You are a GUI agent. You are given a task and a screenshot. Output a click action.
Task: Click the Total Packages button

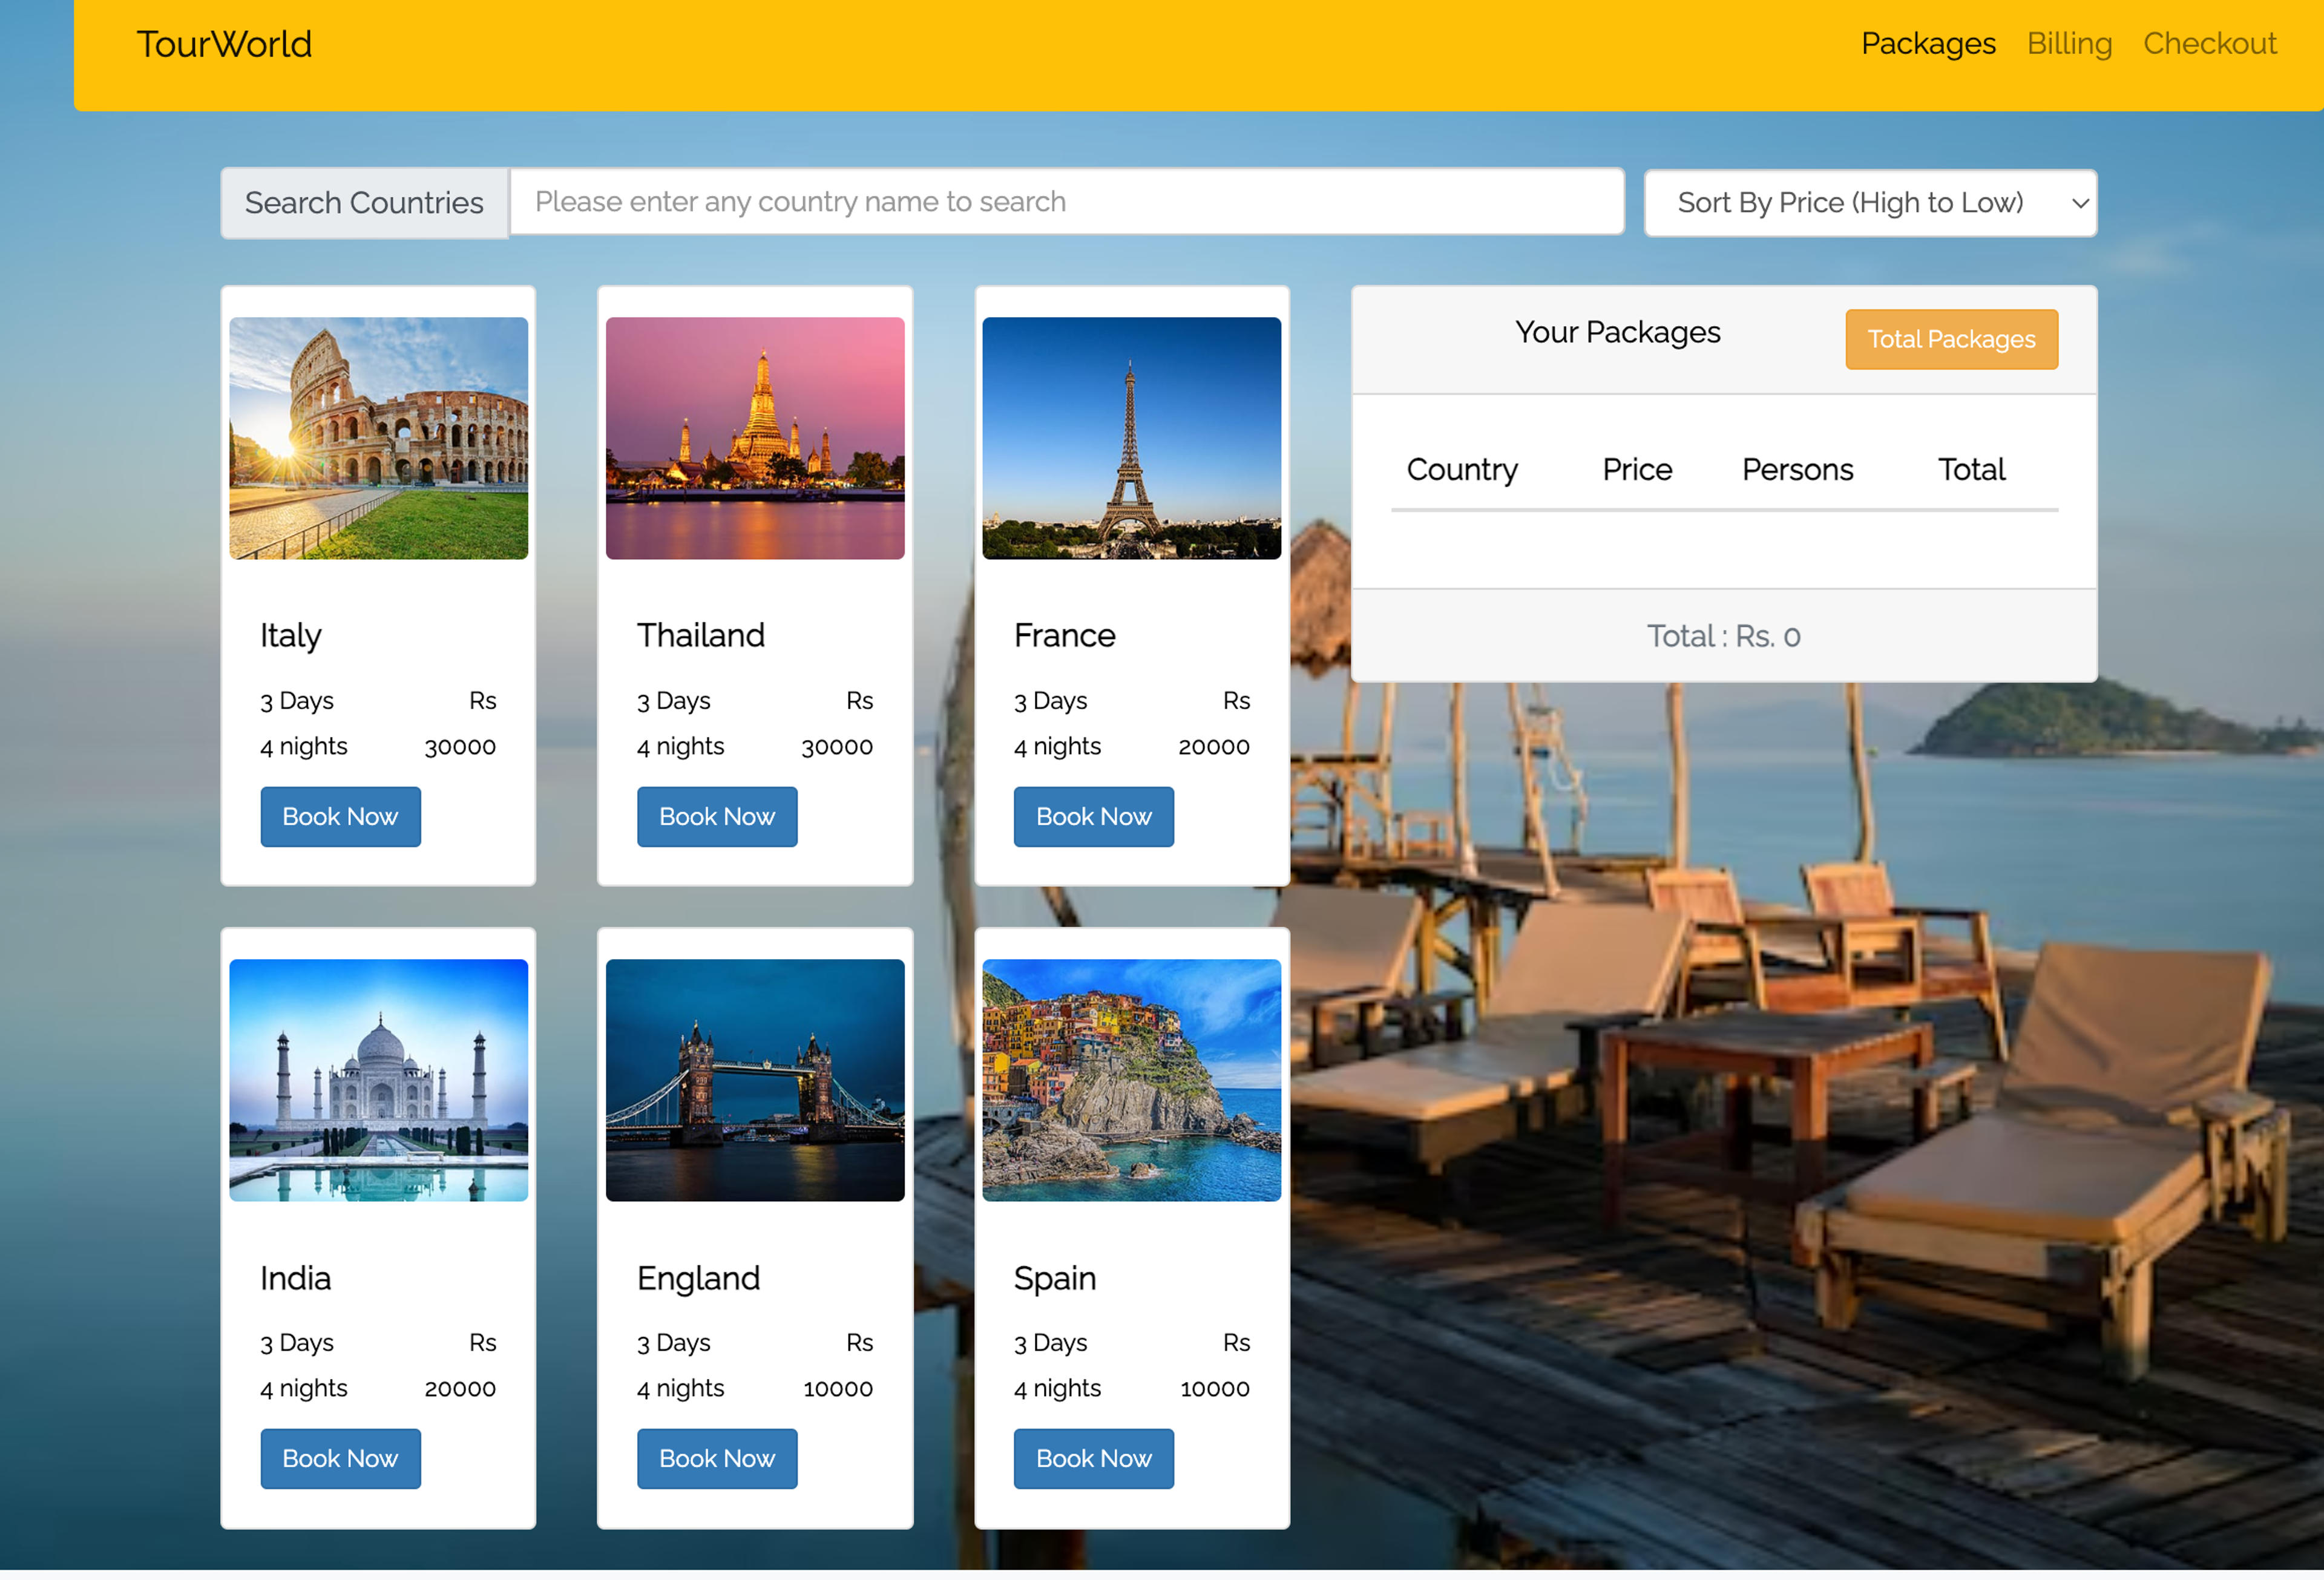[x=1951, y=339]
